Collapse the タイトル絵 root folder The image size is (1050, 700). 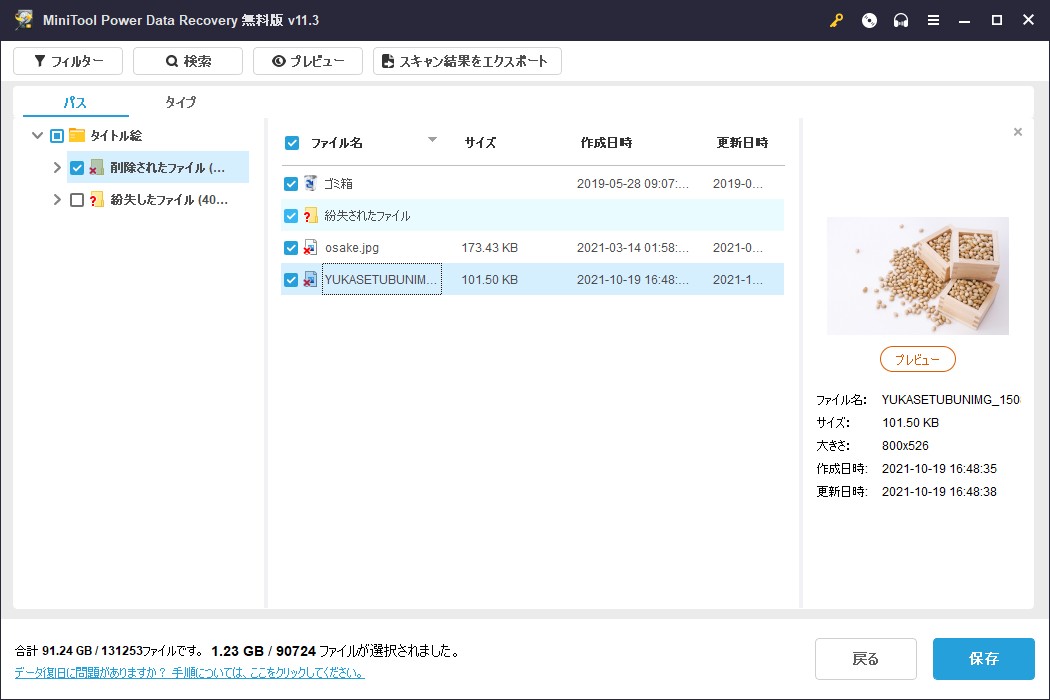(38, 136)
